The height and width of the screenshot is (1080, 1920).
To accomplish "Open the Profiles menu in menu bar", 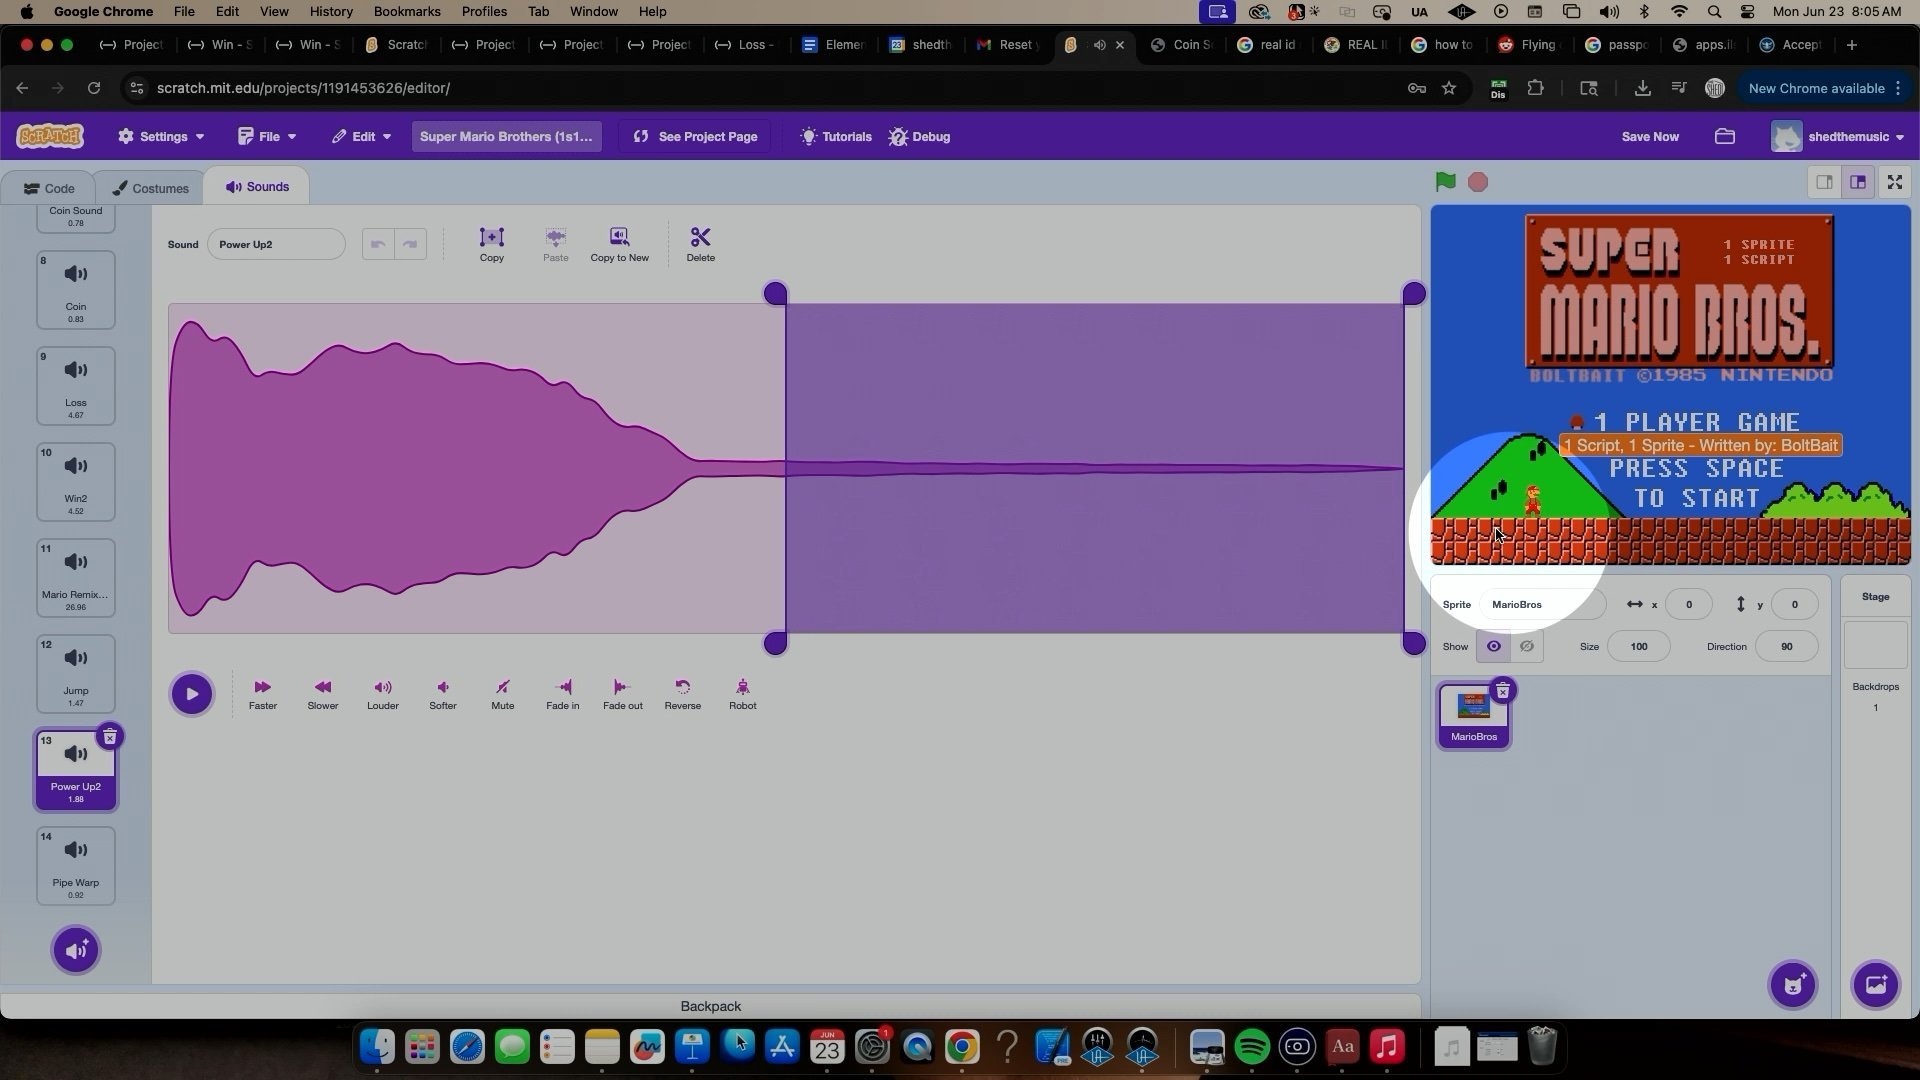I will click(484, 12).
